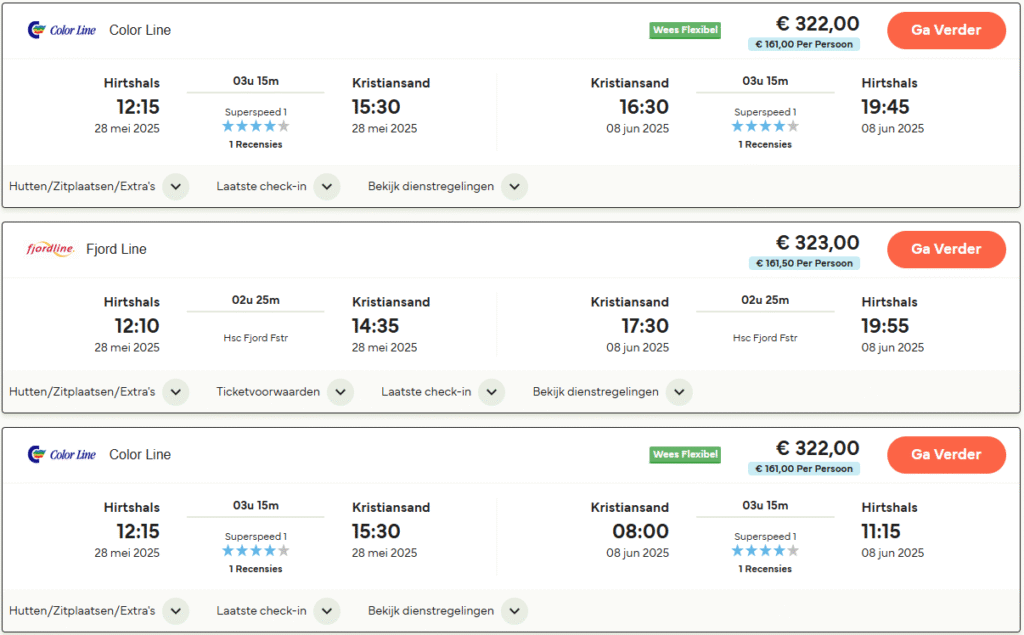
Task: Click star rating on 08:00 return sailing
Action: pyautogui.click(x=765, y=551)
